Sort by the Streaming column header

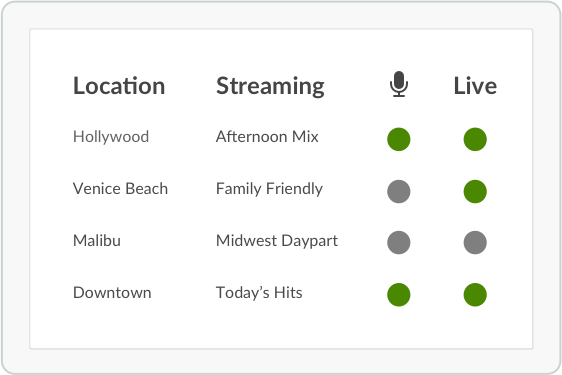click(270, 86)
